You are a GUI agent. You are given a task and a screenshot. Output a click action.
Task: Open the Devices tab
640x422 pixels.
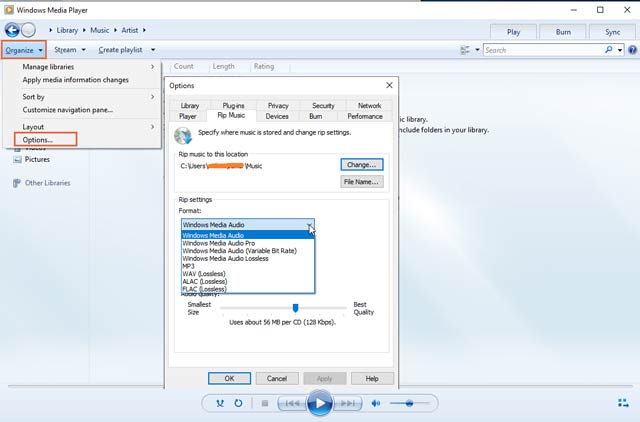click(277, 116)
